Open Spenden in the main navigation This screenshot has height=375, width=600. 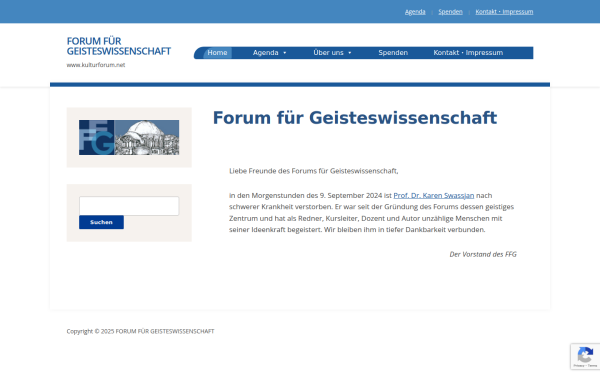pyautogui.click(x=393, y=53)
